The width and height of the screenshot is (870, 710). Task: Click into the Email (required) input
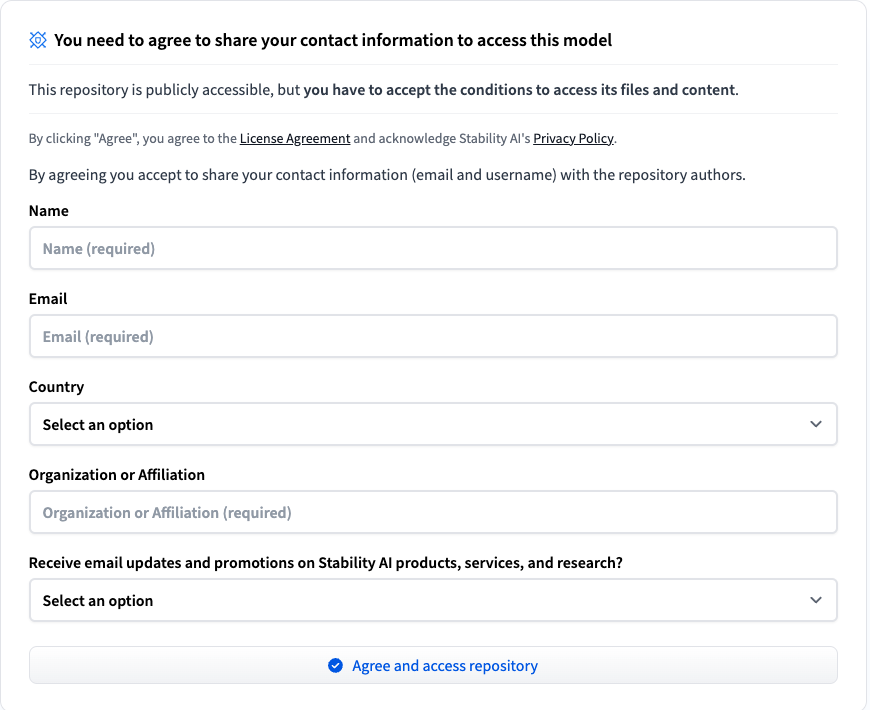click(432, 337)
